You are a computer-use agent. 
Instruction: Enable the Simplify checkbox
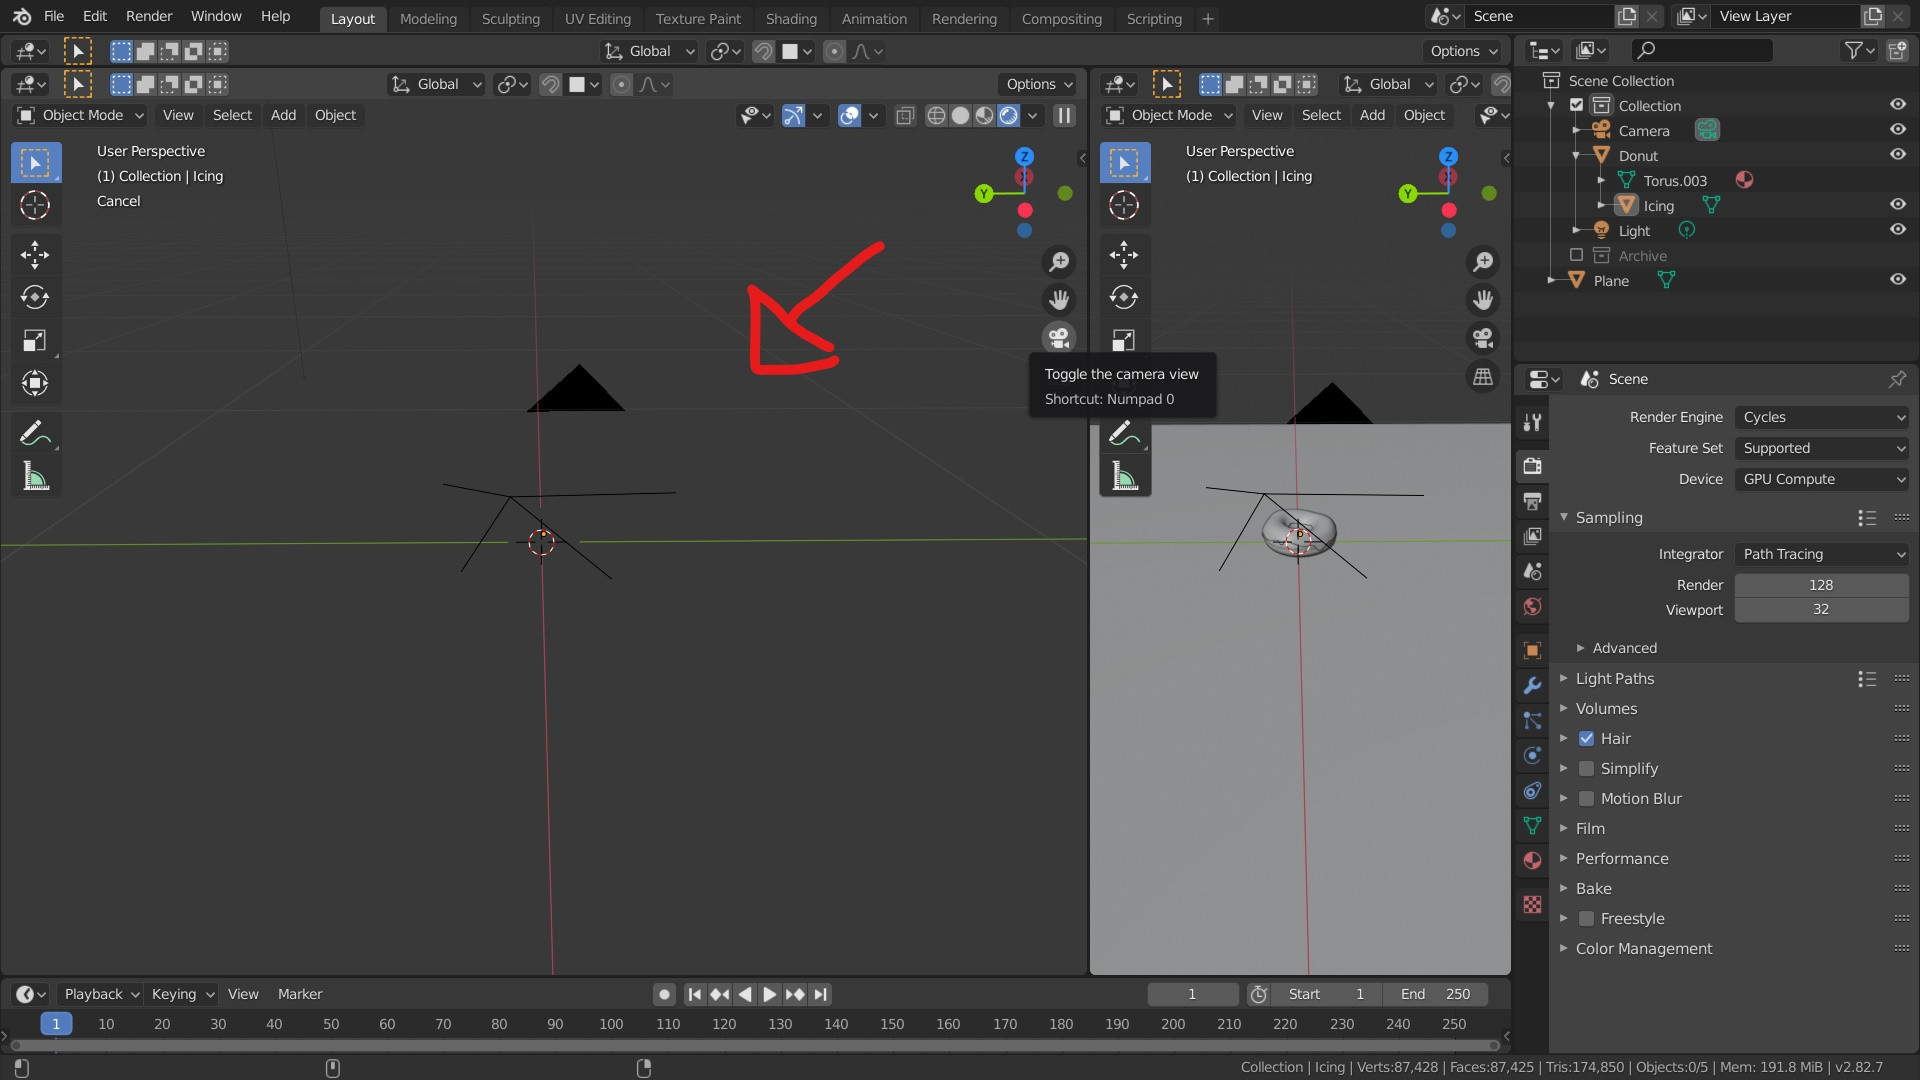[1586, 769]
